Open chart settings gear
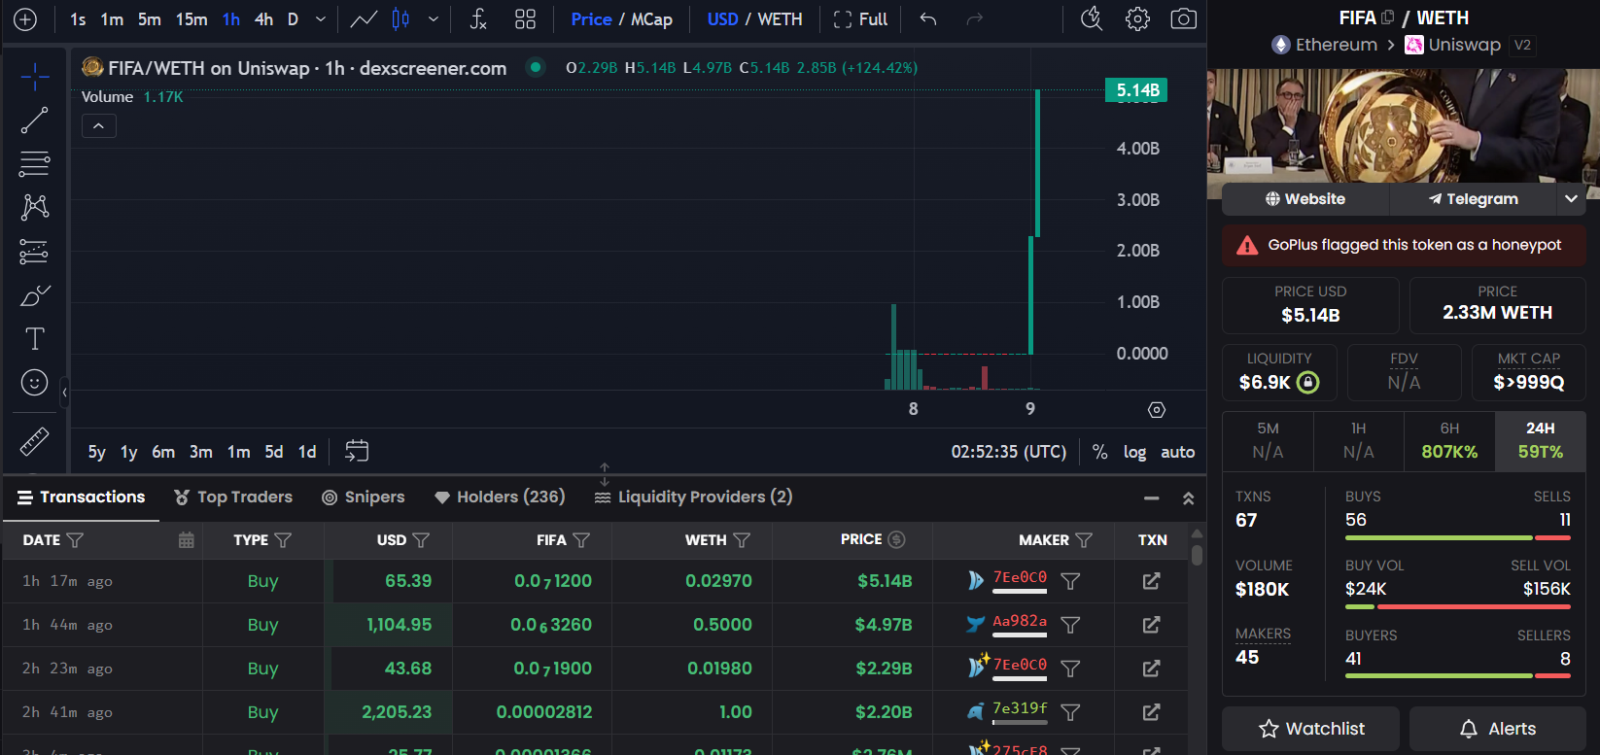This screenshot has height=755, width=1600. tap(1138, 19)
